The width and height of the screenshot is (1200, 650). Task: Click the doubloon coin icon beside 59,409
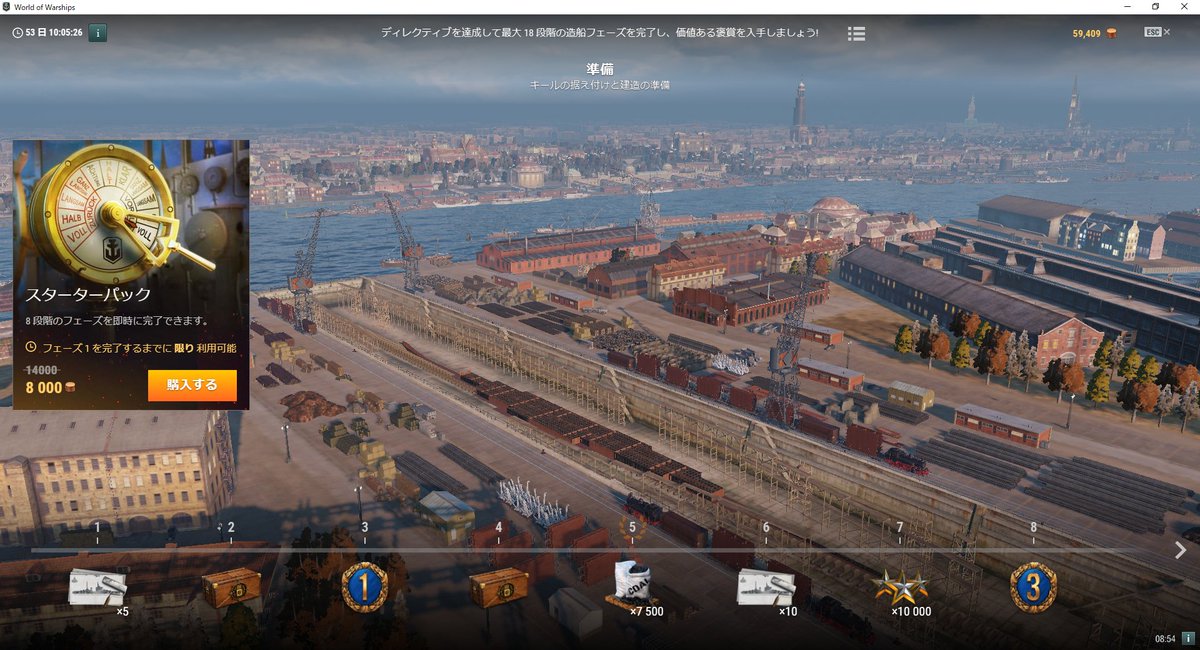coord(1111,33)
